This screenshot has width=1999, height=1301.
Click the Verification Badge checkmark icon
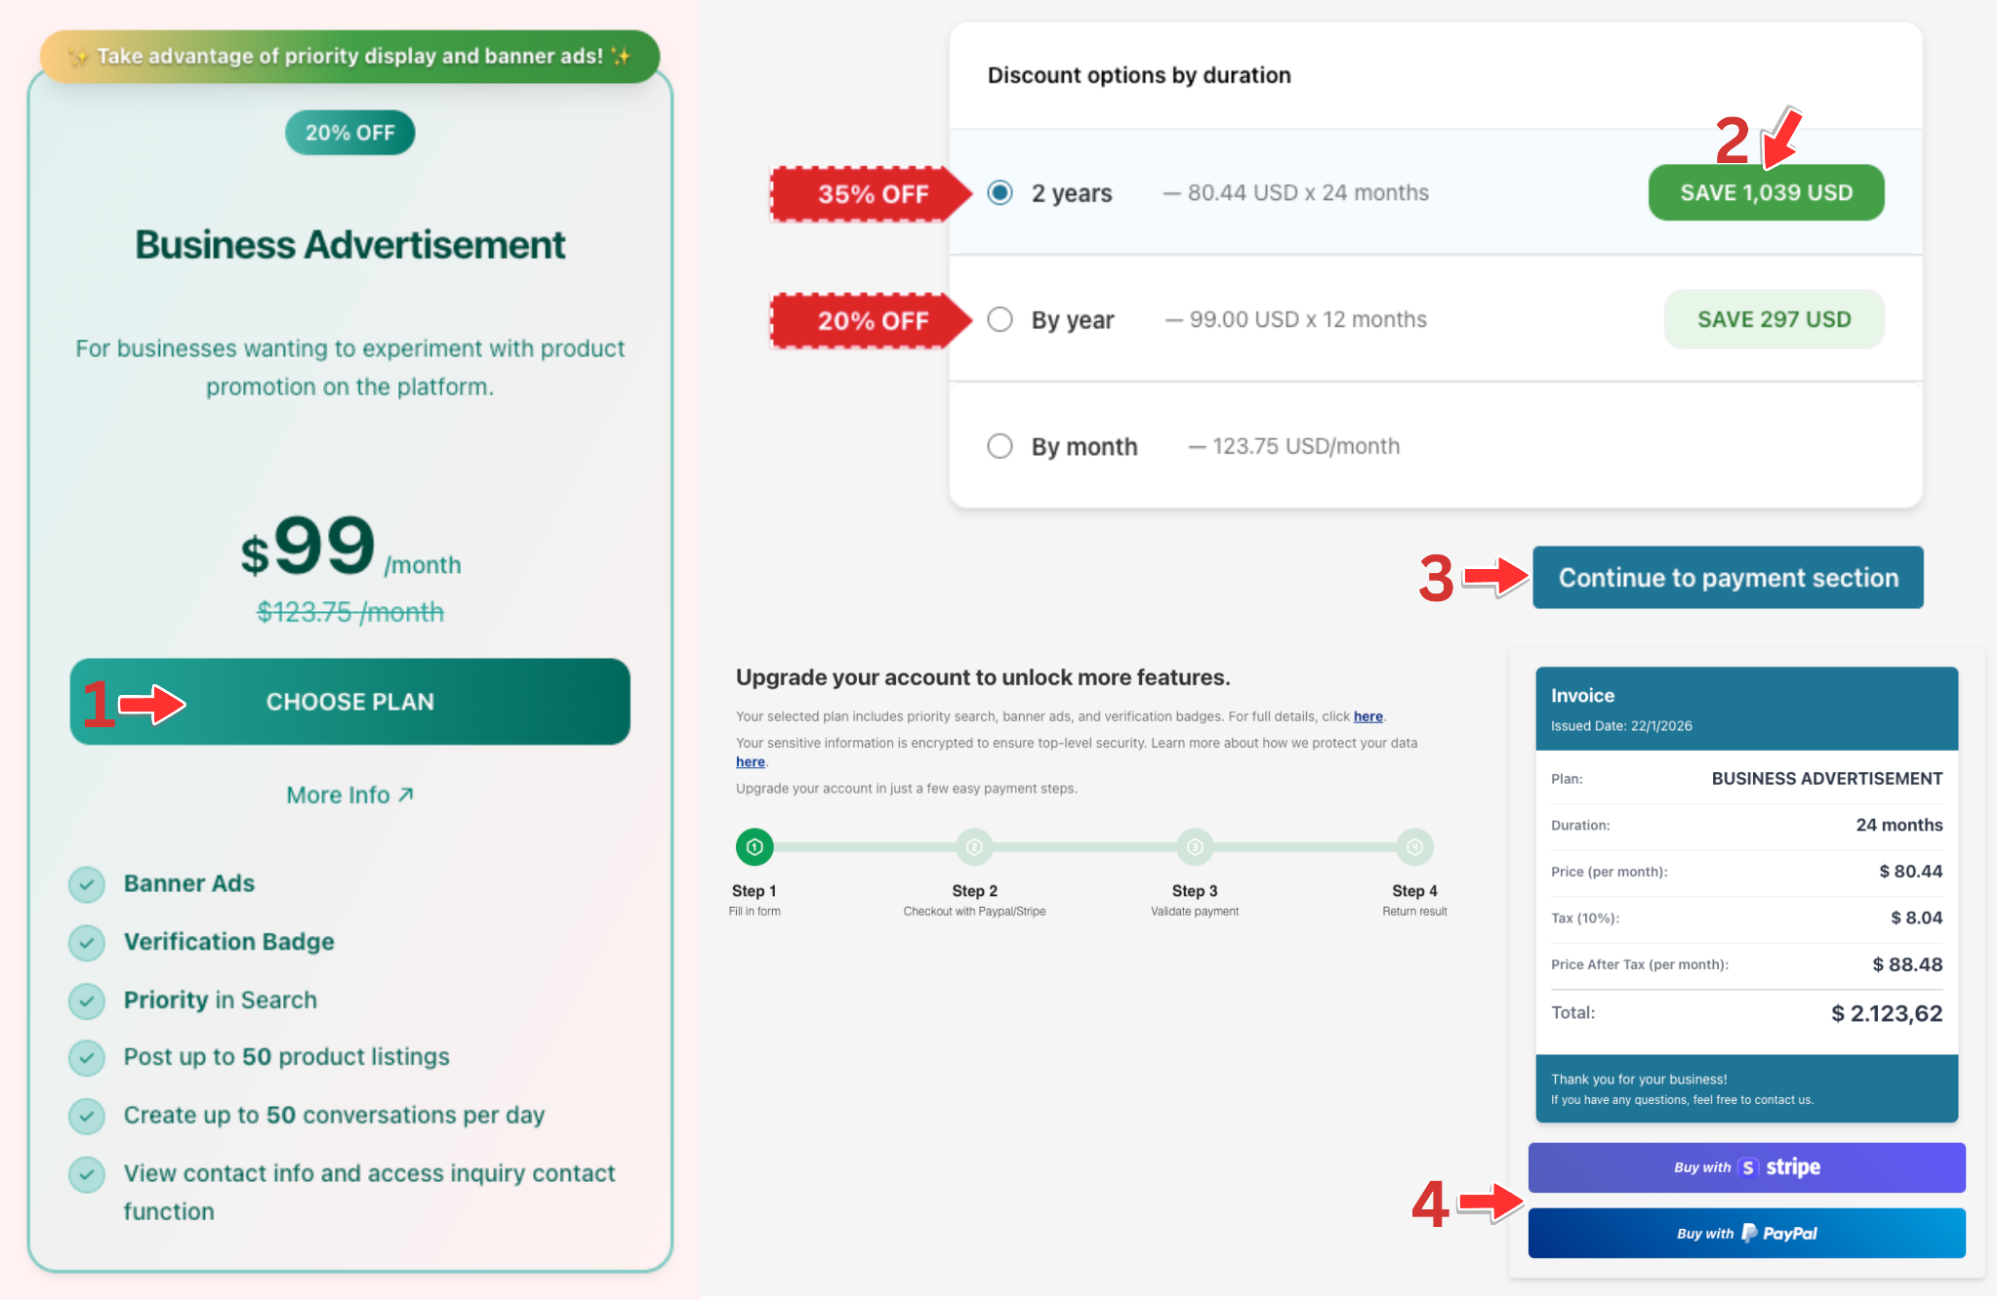pos(87,942)
